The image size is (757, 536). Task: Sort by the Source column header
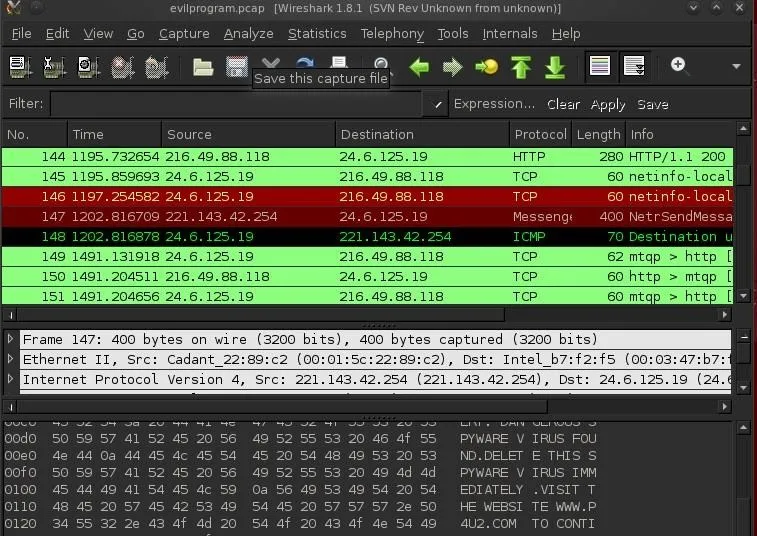point(248,134)
